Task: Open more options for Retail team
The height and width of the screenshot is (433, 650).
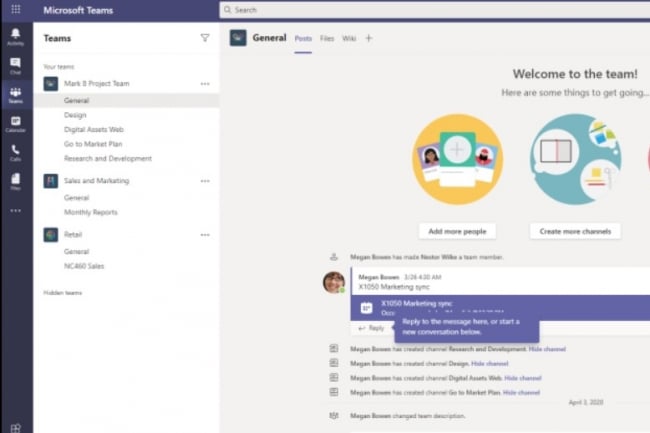Action: 205,235
